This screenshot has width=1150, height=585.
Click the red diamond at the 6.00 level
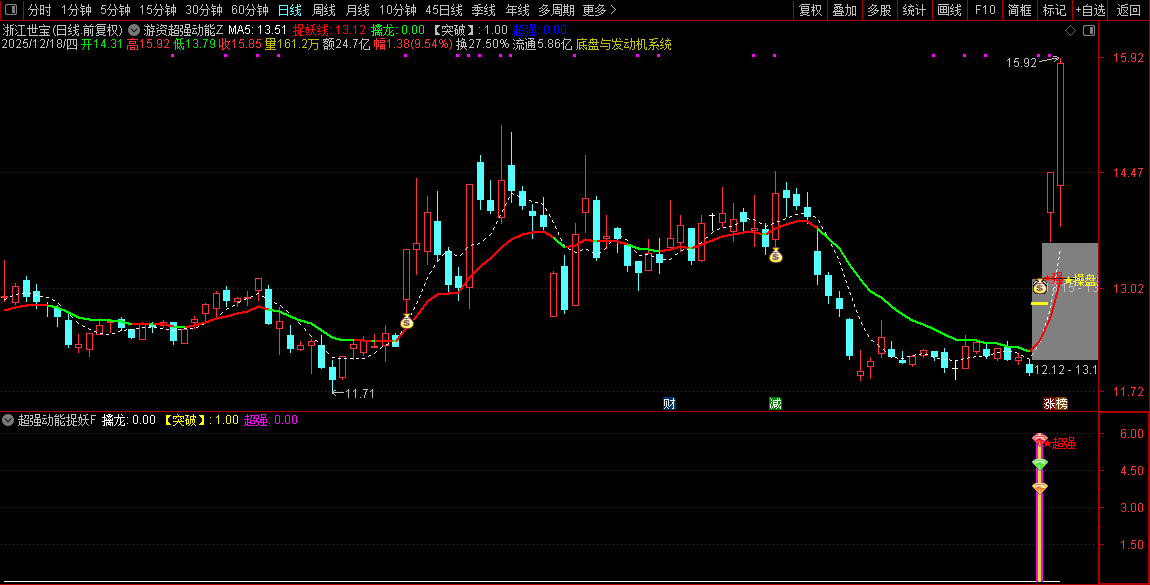[1039, 439]
